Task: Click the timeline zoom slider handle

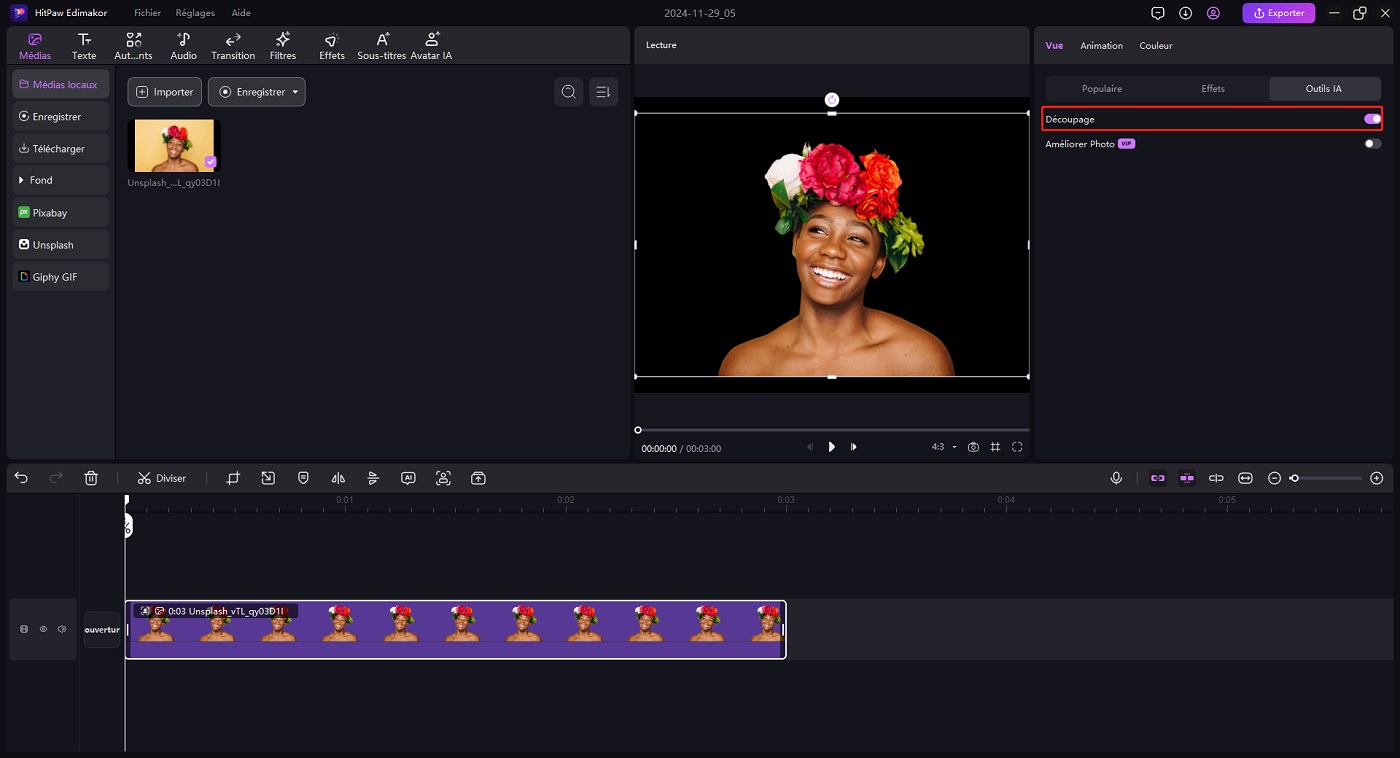Action: tap(1294, 478)
